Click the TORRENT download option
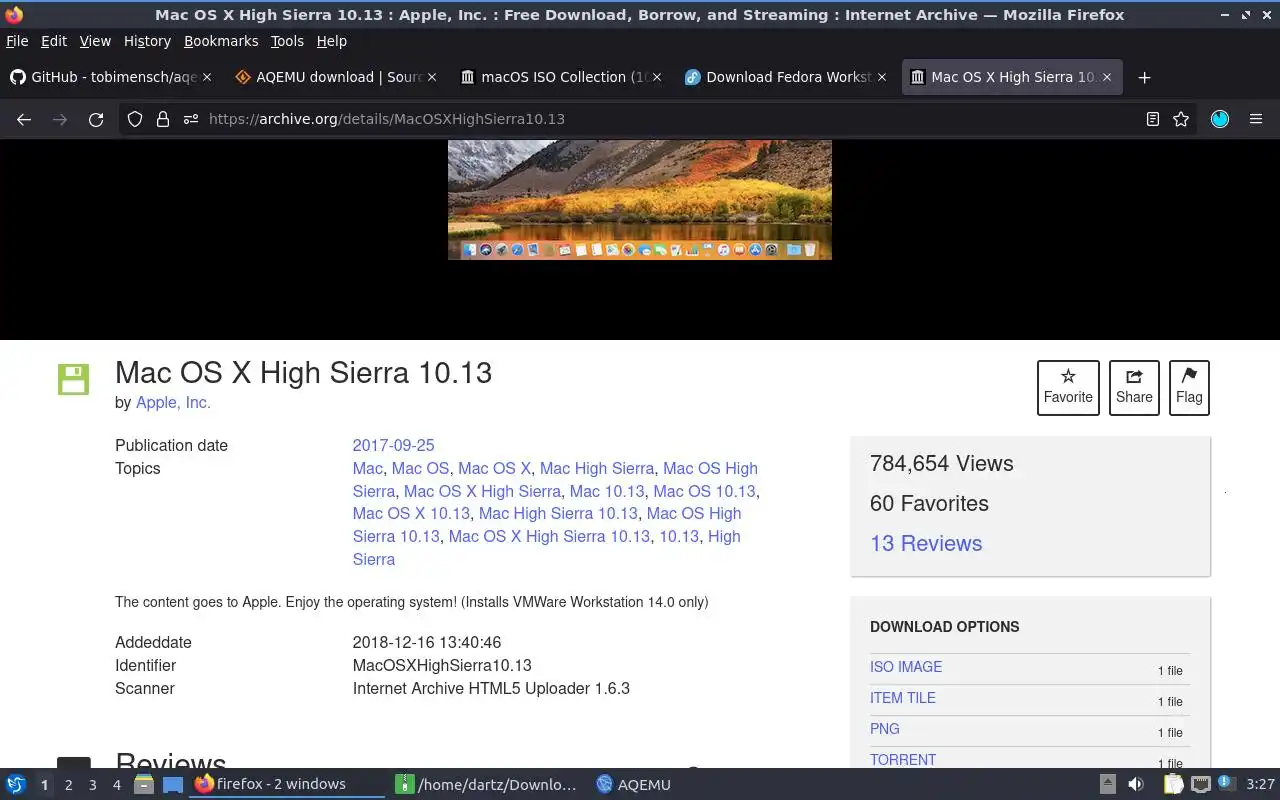Image resolution: width=1280 pixels, height=800 pixels. click(903, 760)
